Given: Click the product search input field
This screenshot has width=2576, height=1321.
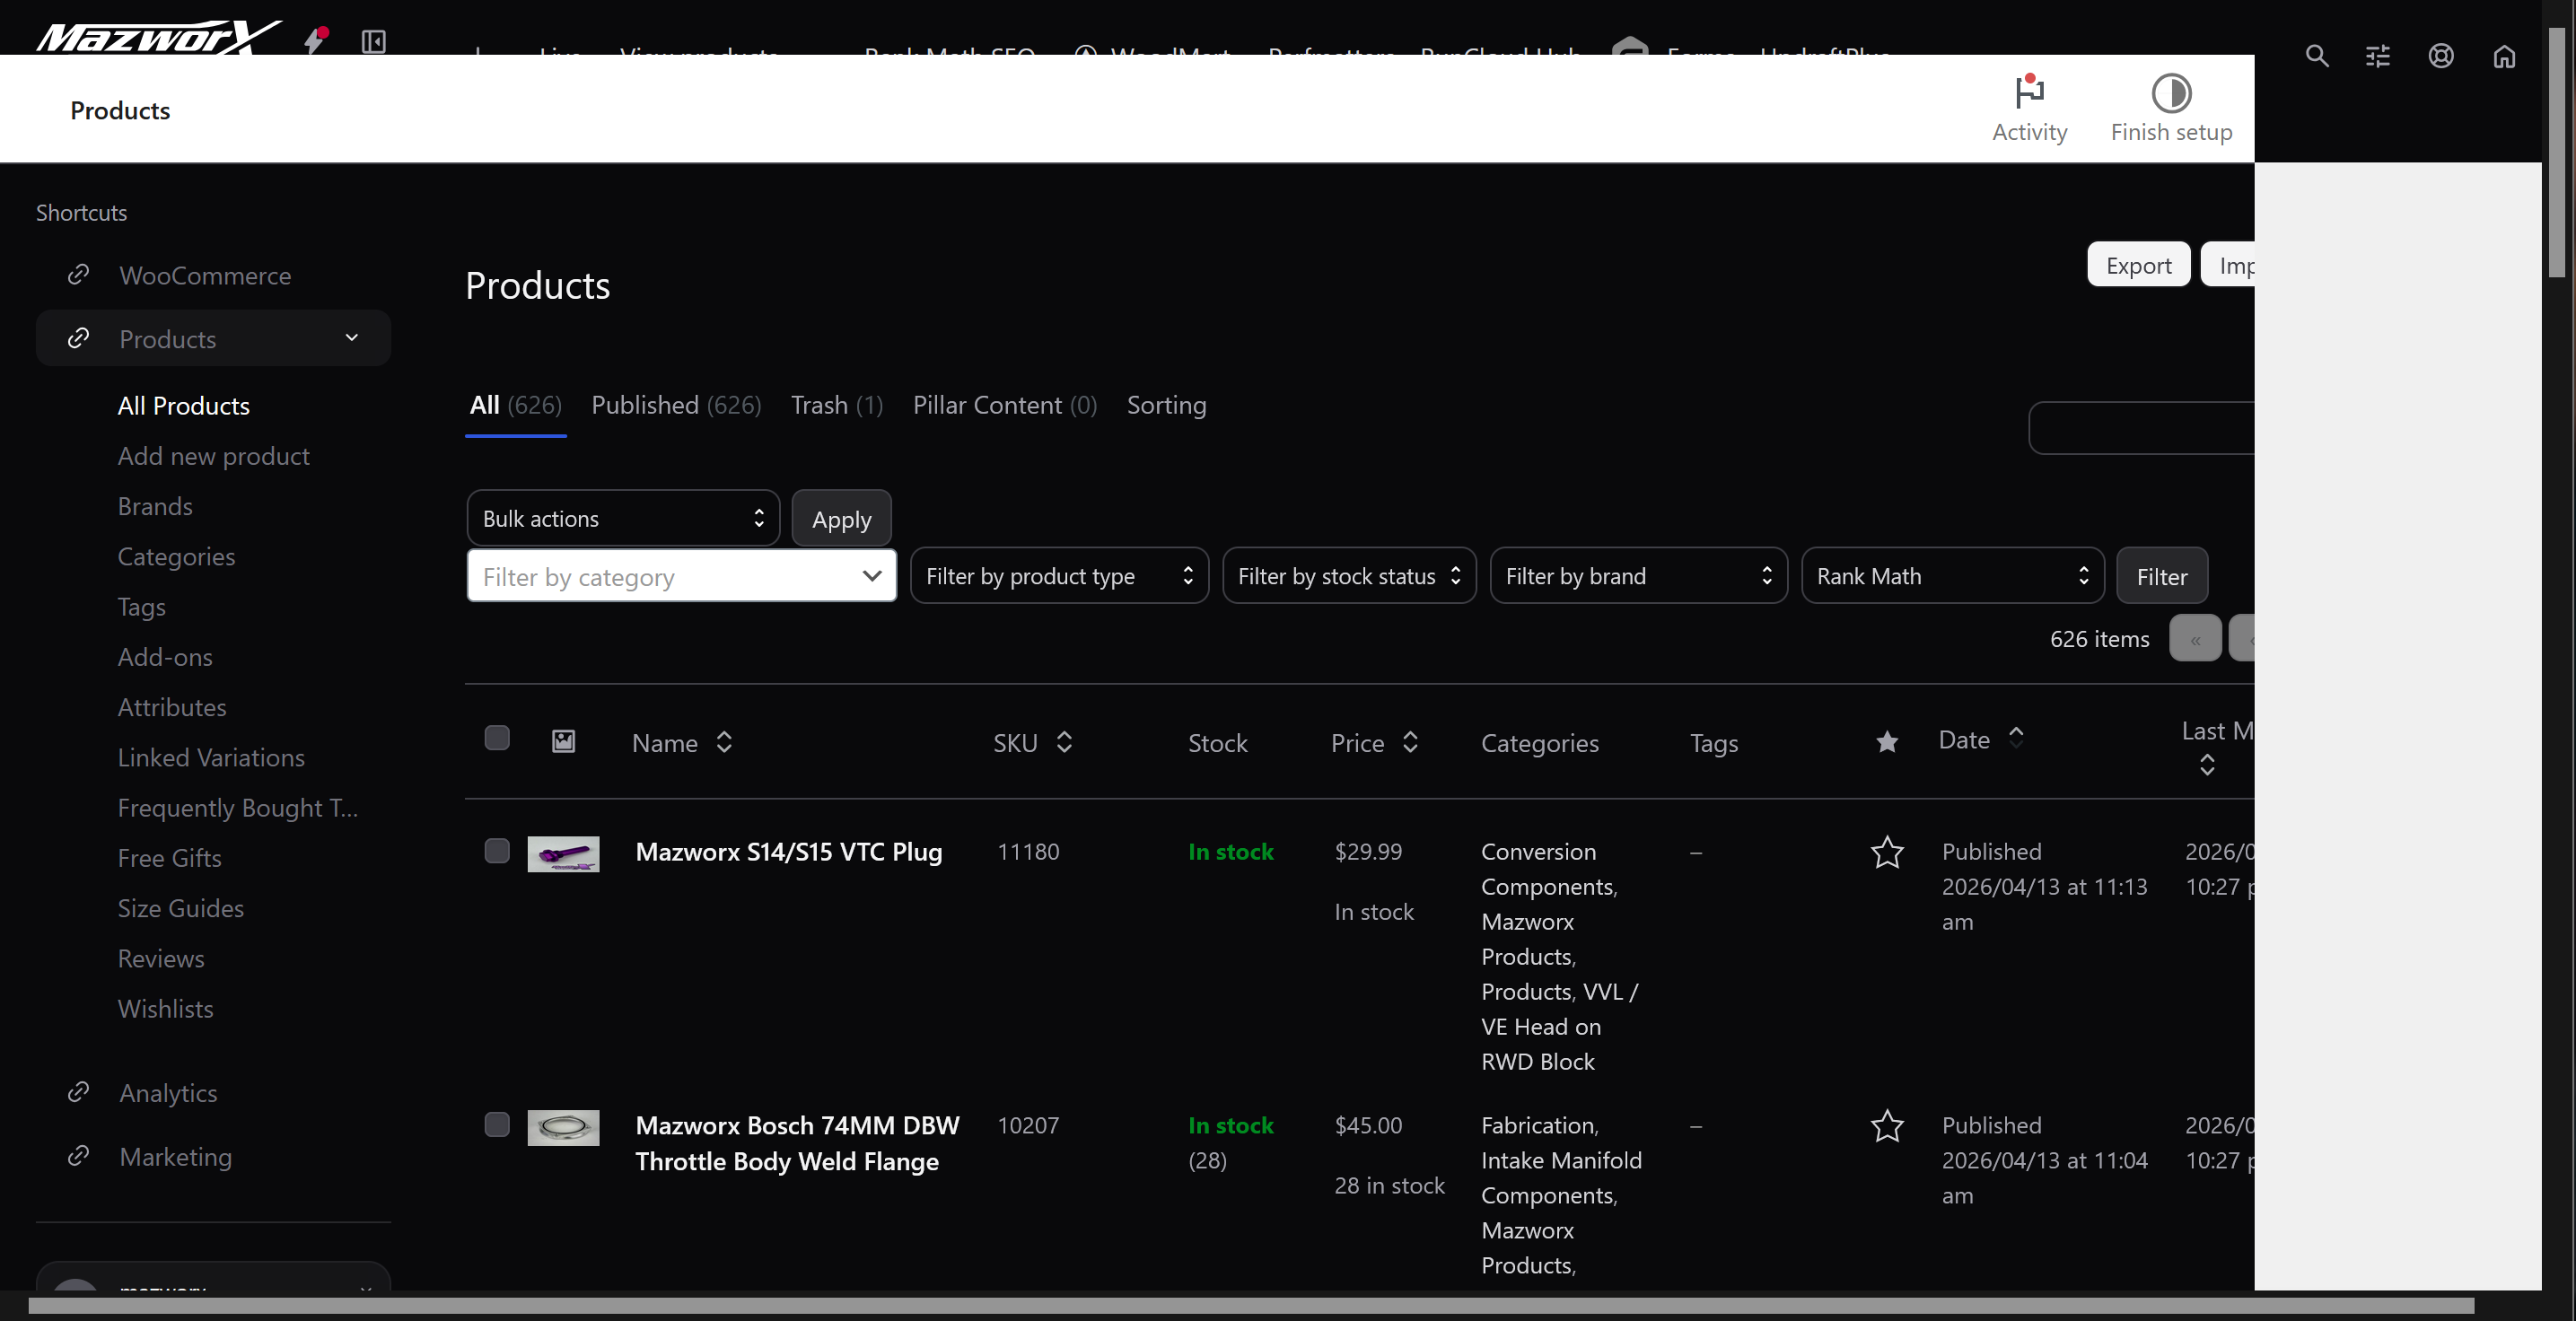Looking at the screenshot, I should tap(2141, 428).
